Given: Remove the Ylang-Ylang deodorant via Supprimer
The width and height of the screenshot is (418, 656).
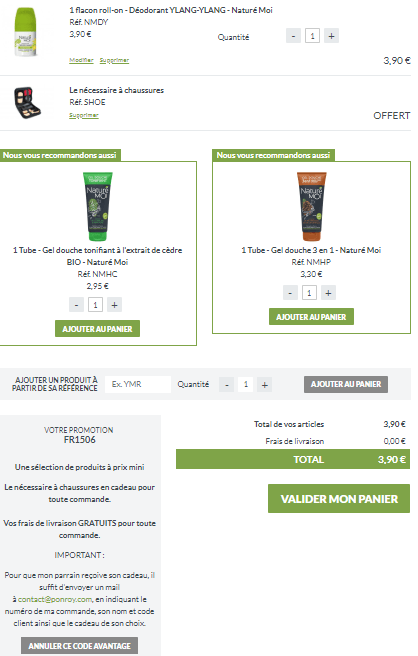Looking at the screenshot, I should tap(114, 60).
